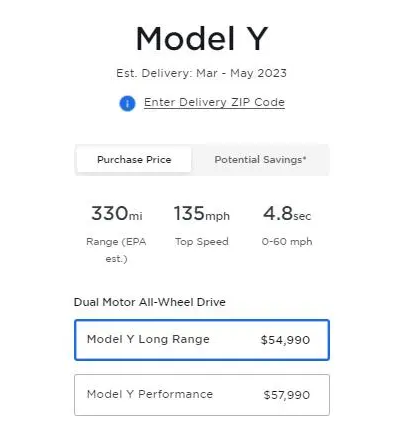
Task: Click the $54,990 price
Action: tap(285, 340)
